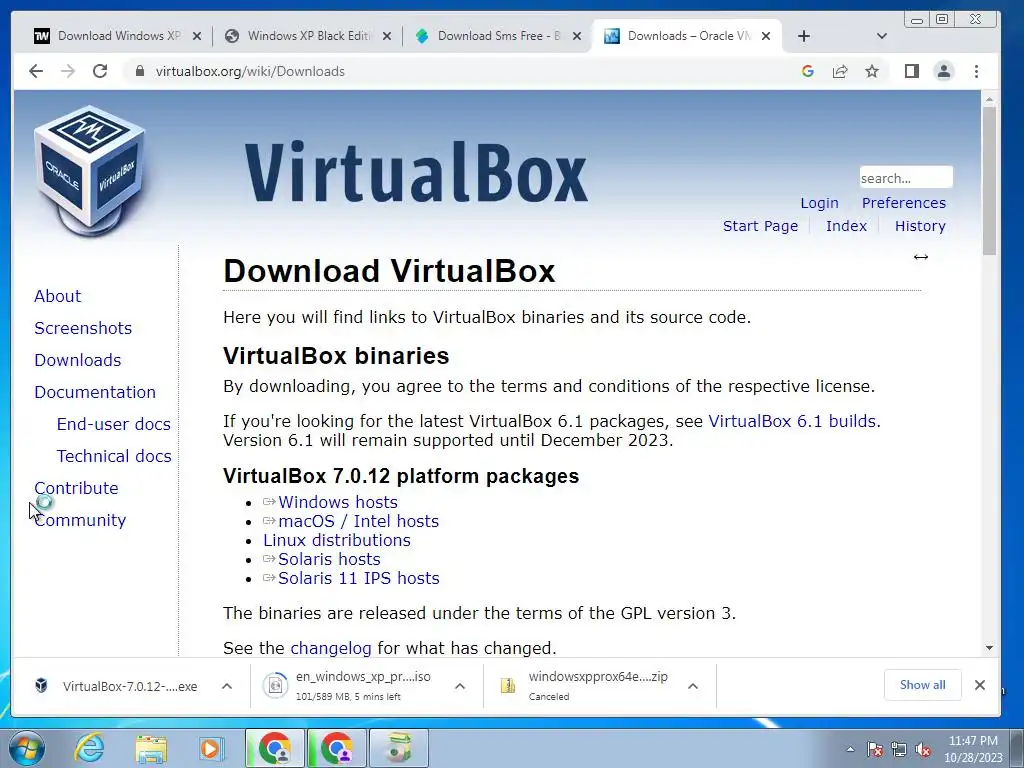Expand options for windowsxpprox64e zip download

tap(693, 686)
